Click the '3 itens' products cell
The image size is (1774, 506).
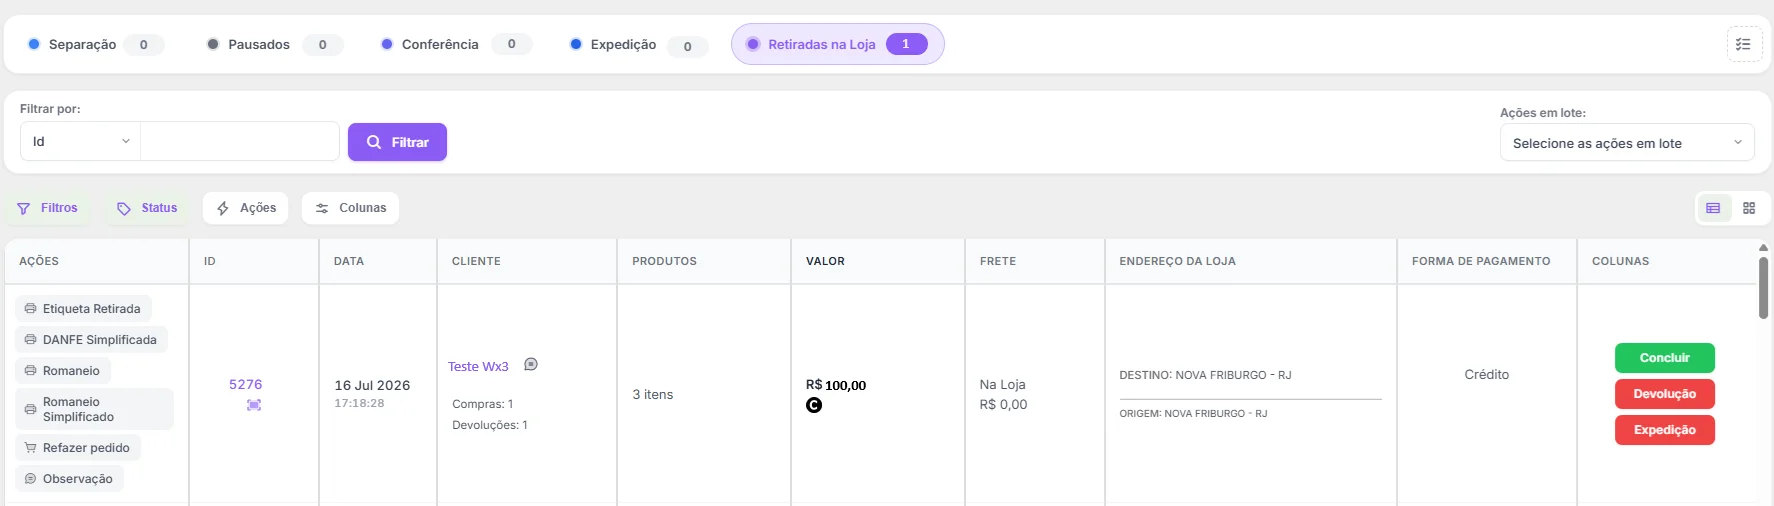(x=653, y=395)
